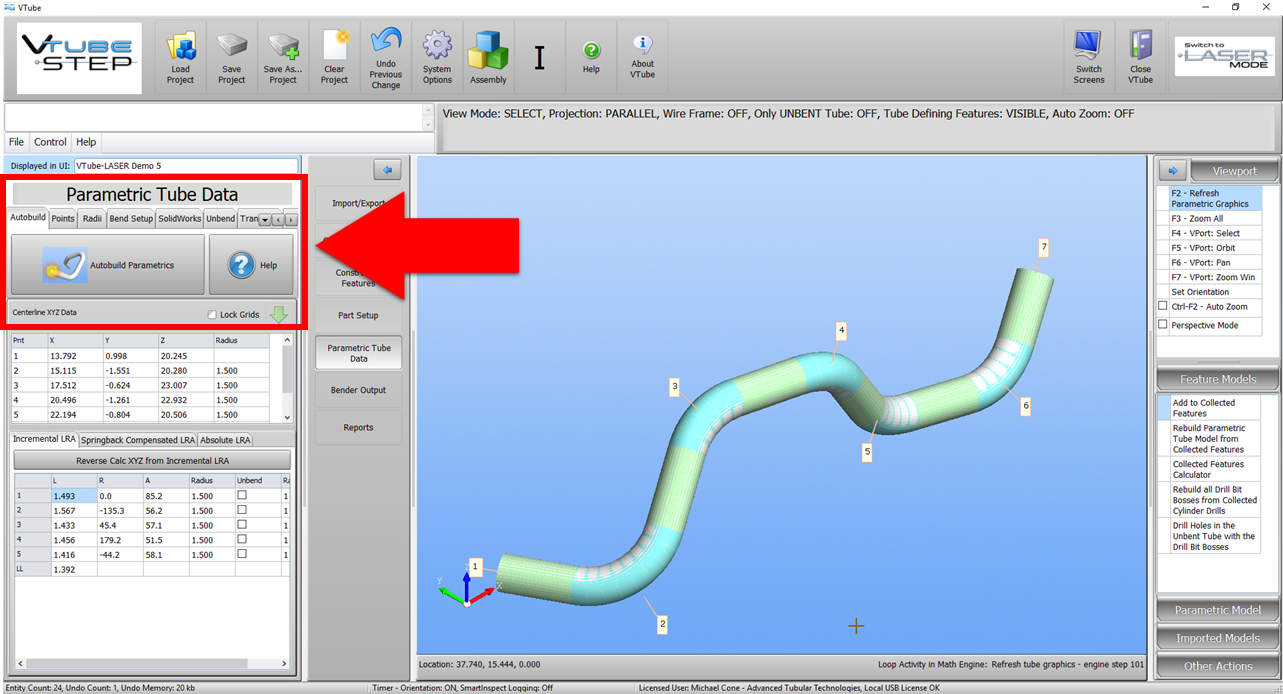1283x694 pixels.
Task: Click Reverse Calc XYZ from Incremental LRA
Action: click(152, 460)
